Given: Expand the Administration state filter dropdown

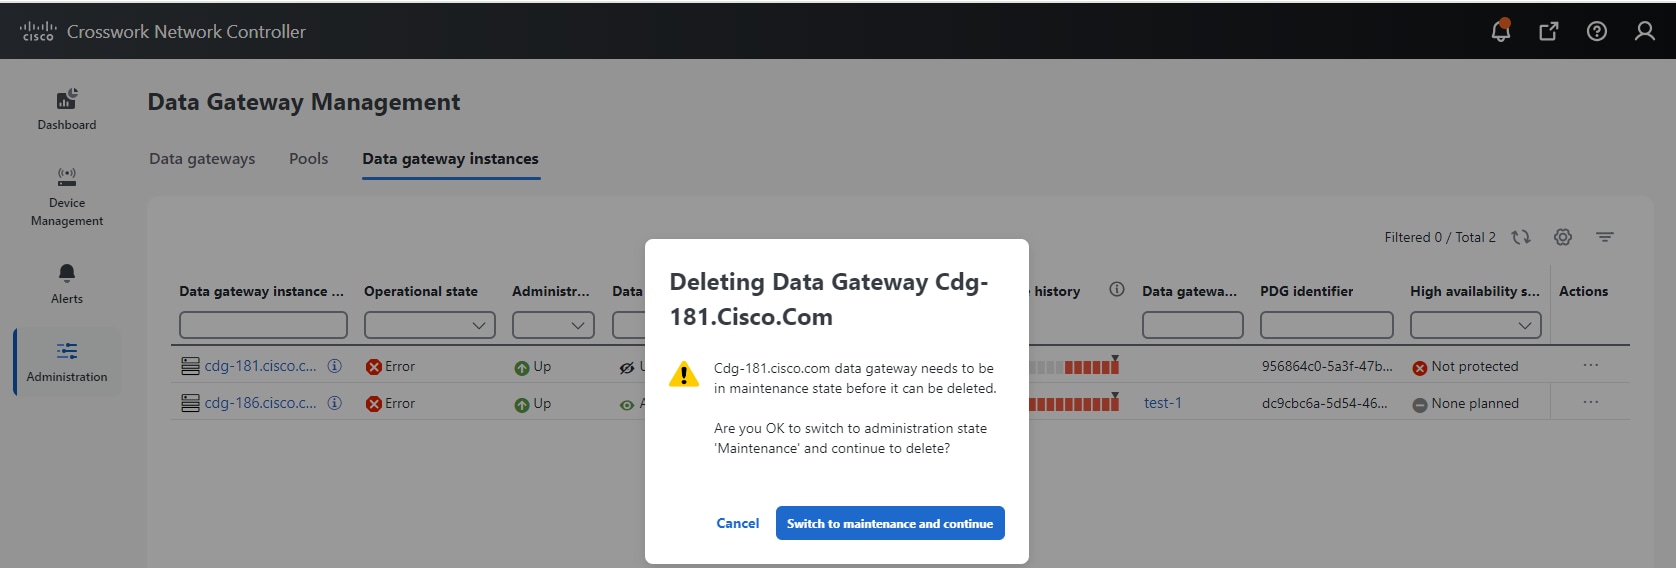Looking at the screenshot, I should [553, 325].
